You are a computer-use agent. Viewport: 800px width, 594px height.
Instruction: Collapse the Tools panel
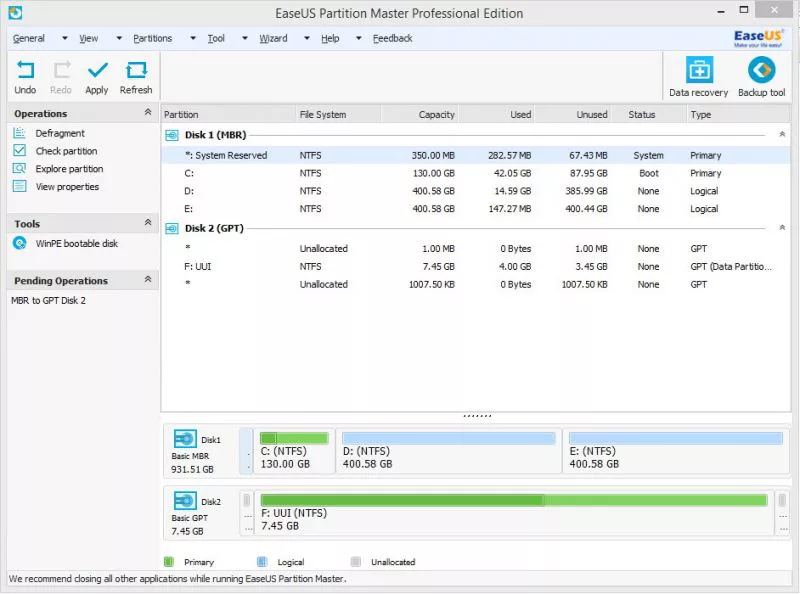click(148, 222)
